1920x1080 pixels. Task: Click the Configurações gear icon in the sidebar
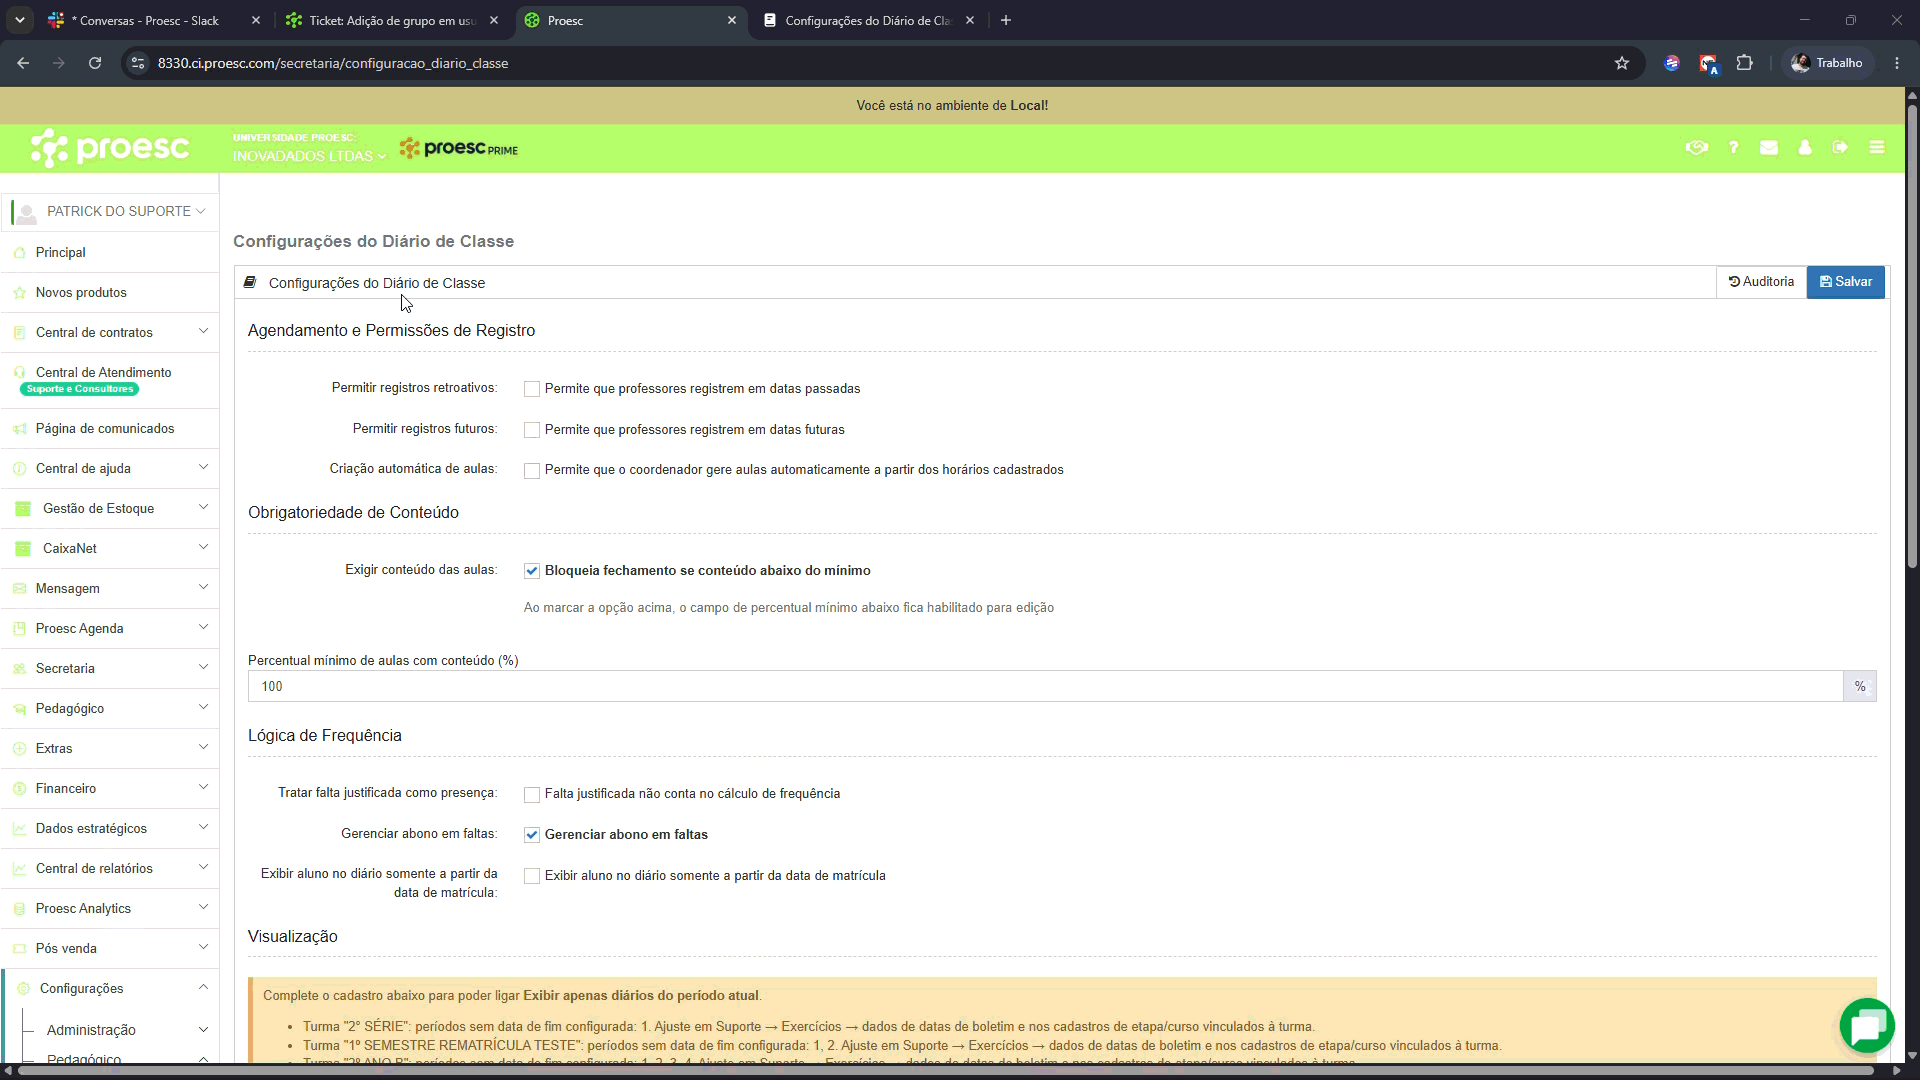pos(23,989)
